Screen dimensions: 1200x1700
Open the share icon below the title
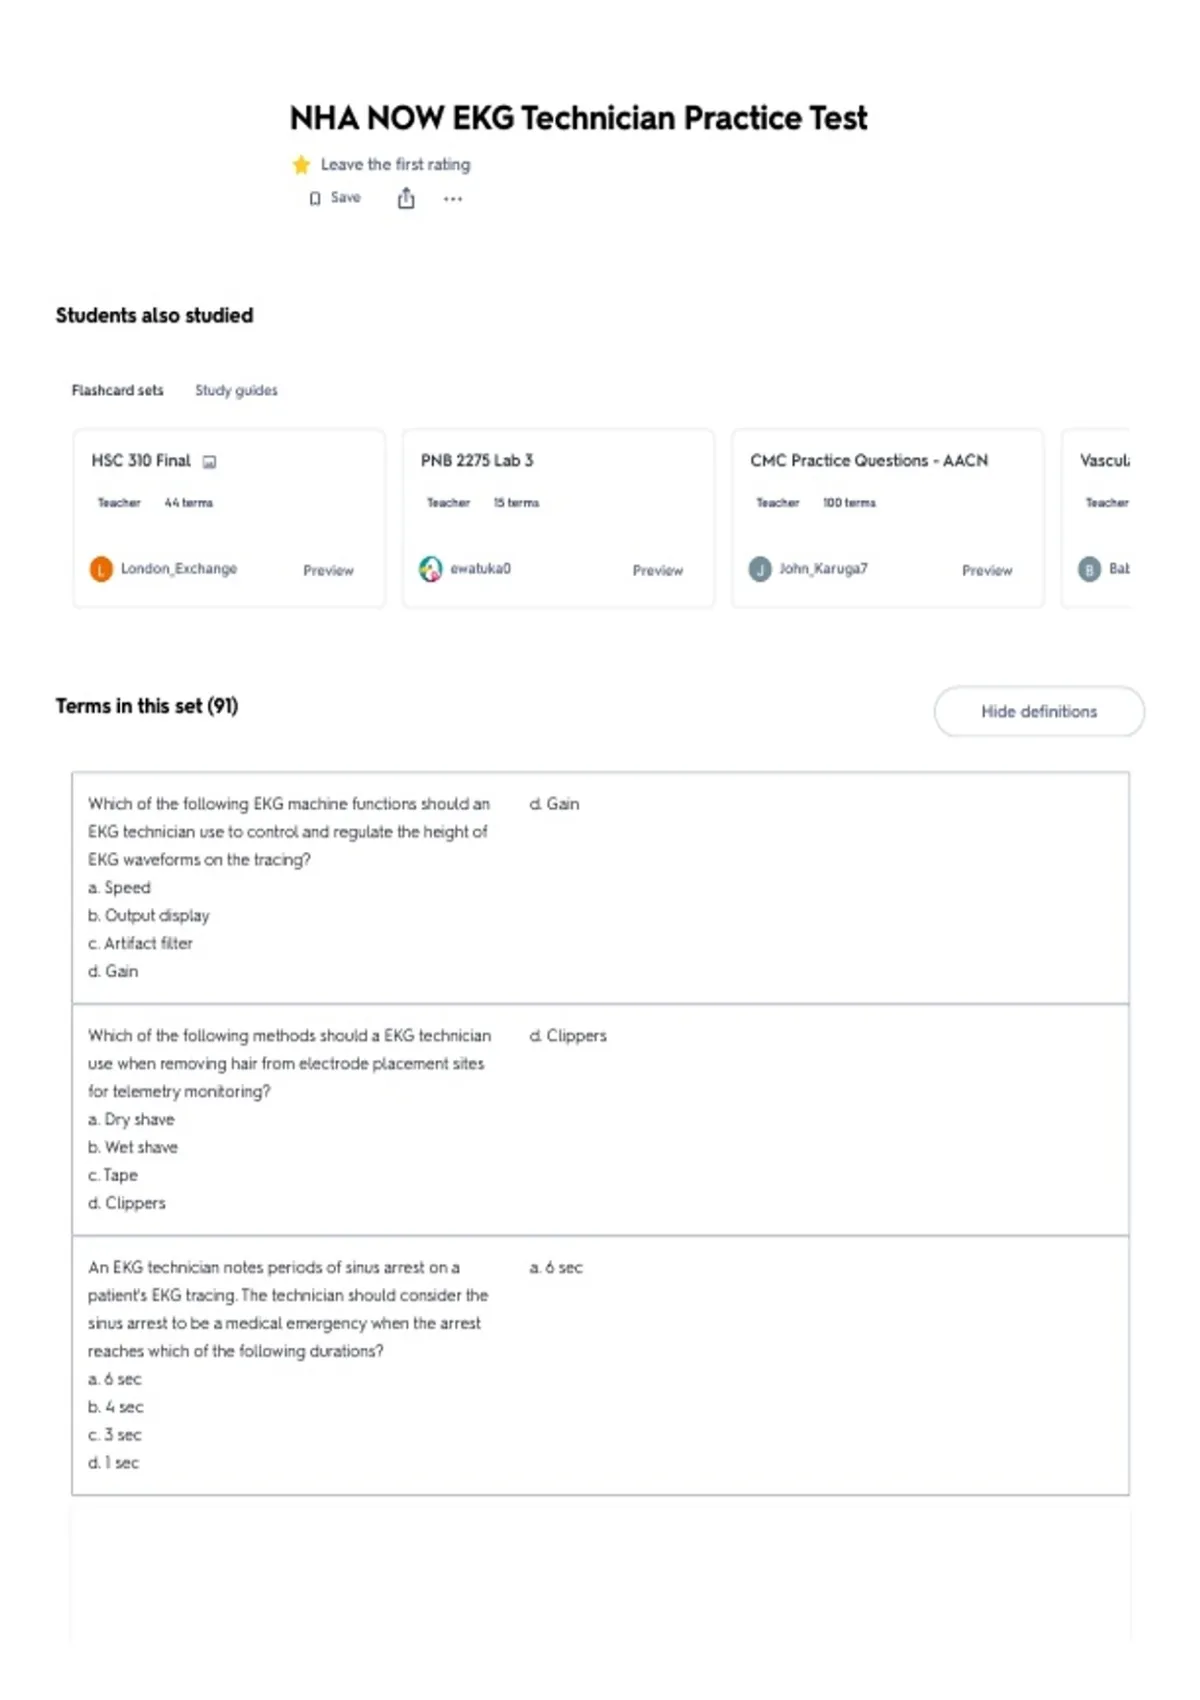coord(406,198)
